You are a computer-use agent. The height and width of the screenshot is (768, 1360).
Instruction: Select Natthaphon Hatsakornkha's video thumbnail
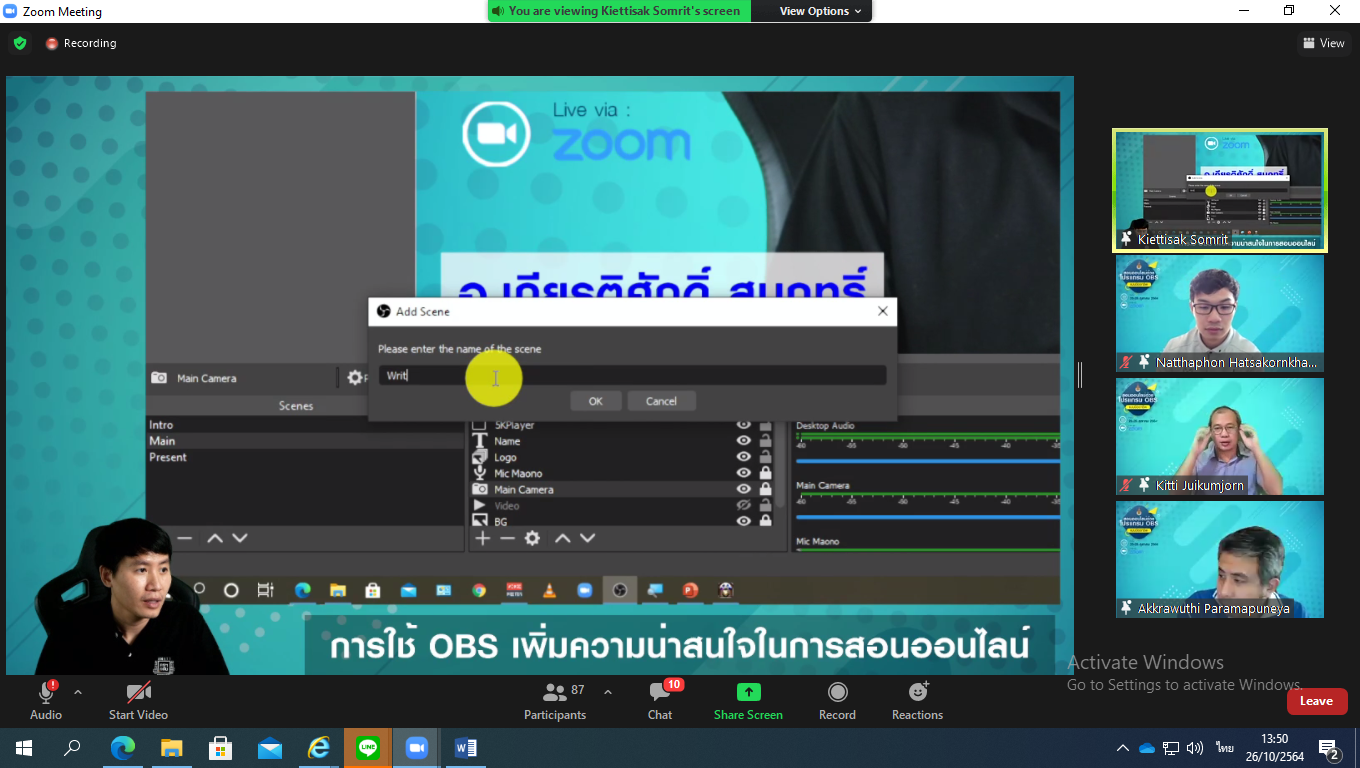click(x=1220, y=314)
